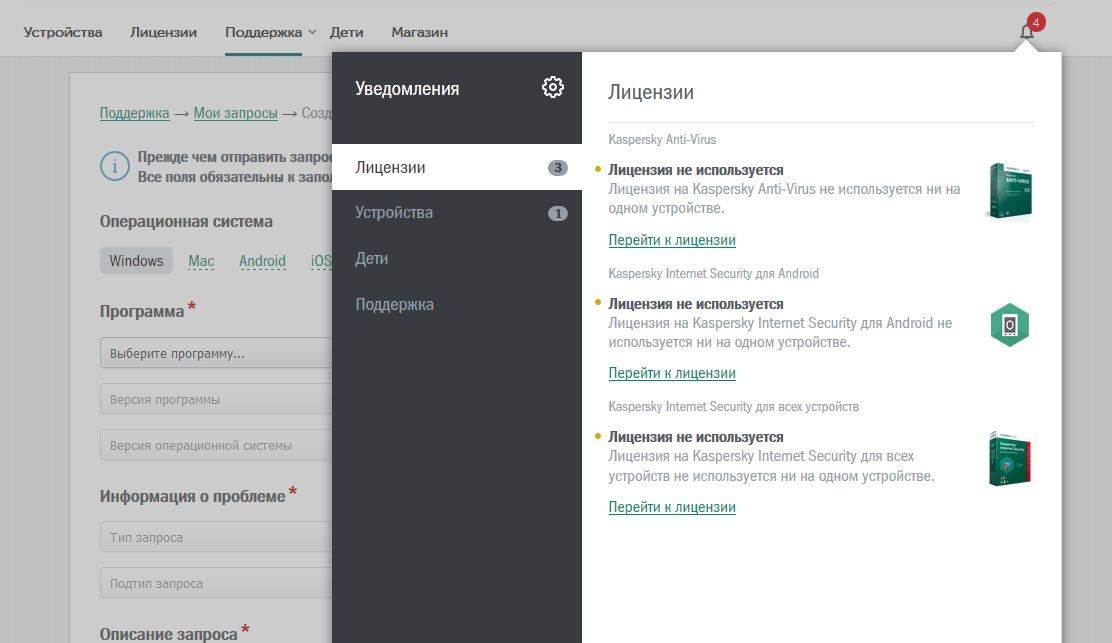The width and height of the screenshot is (1112, 643).
Task: Click 'Kaspersky Internet Security для всех устройств' label
Action: [733, 407]
